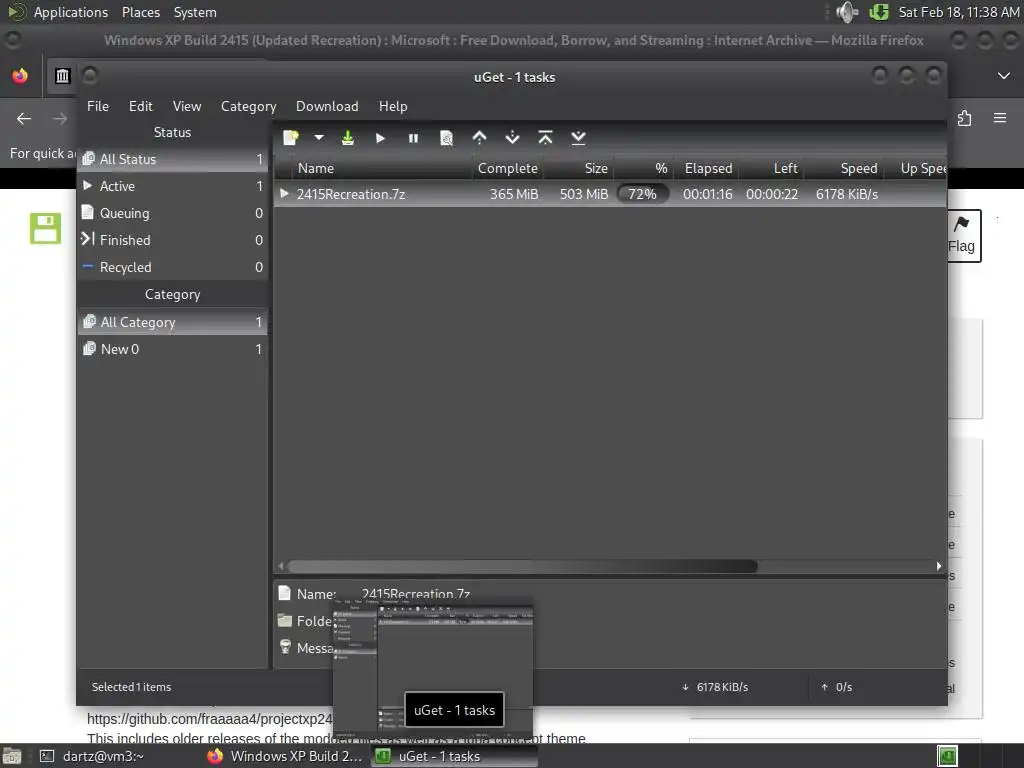Click the Selected 1 items status text

pyautogui.click(x=131, y=687)
